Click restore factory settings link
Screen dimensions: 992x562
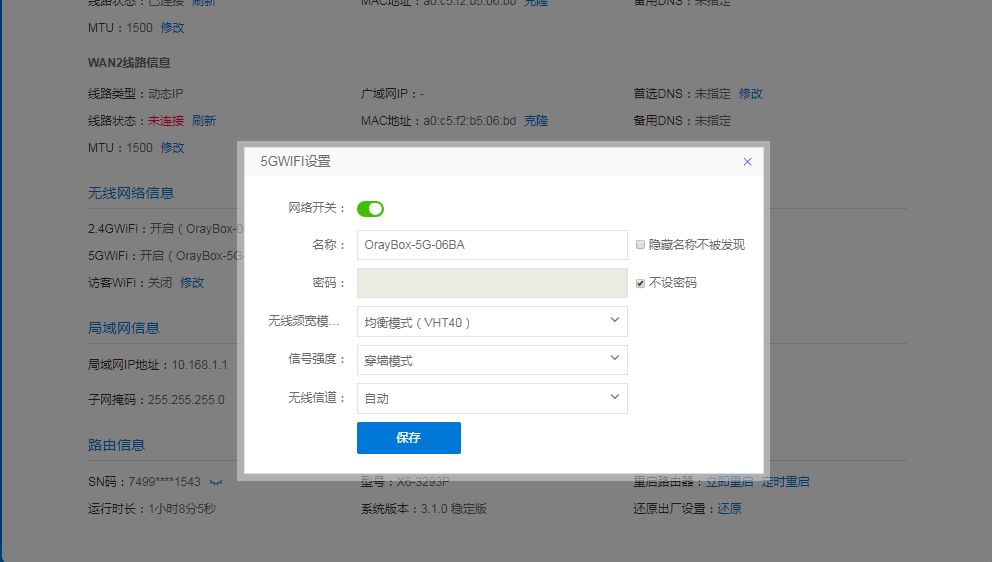(x=729, y=509)
